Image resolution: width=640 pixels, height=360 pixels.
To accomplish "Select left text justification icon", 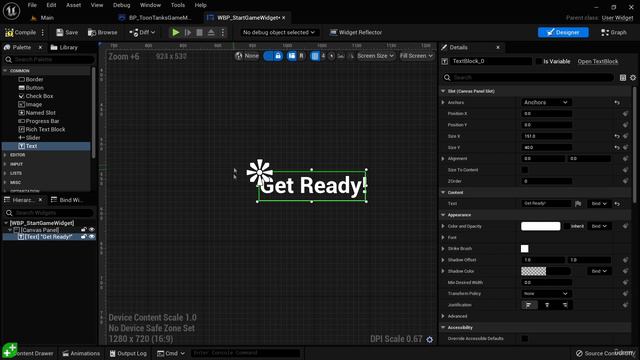I will click(529, 305).
